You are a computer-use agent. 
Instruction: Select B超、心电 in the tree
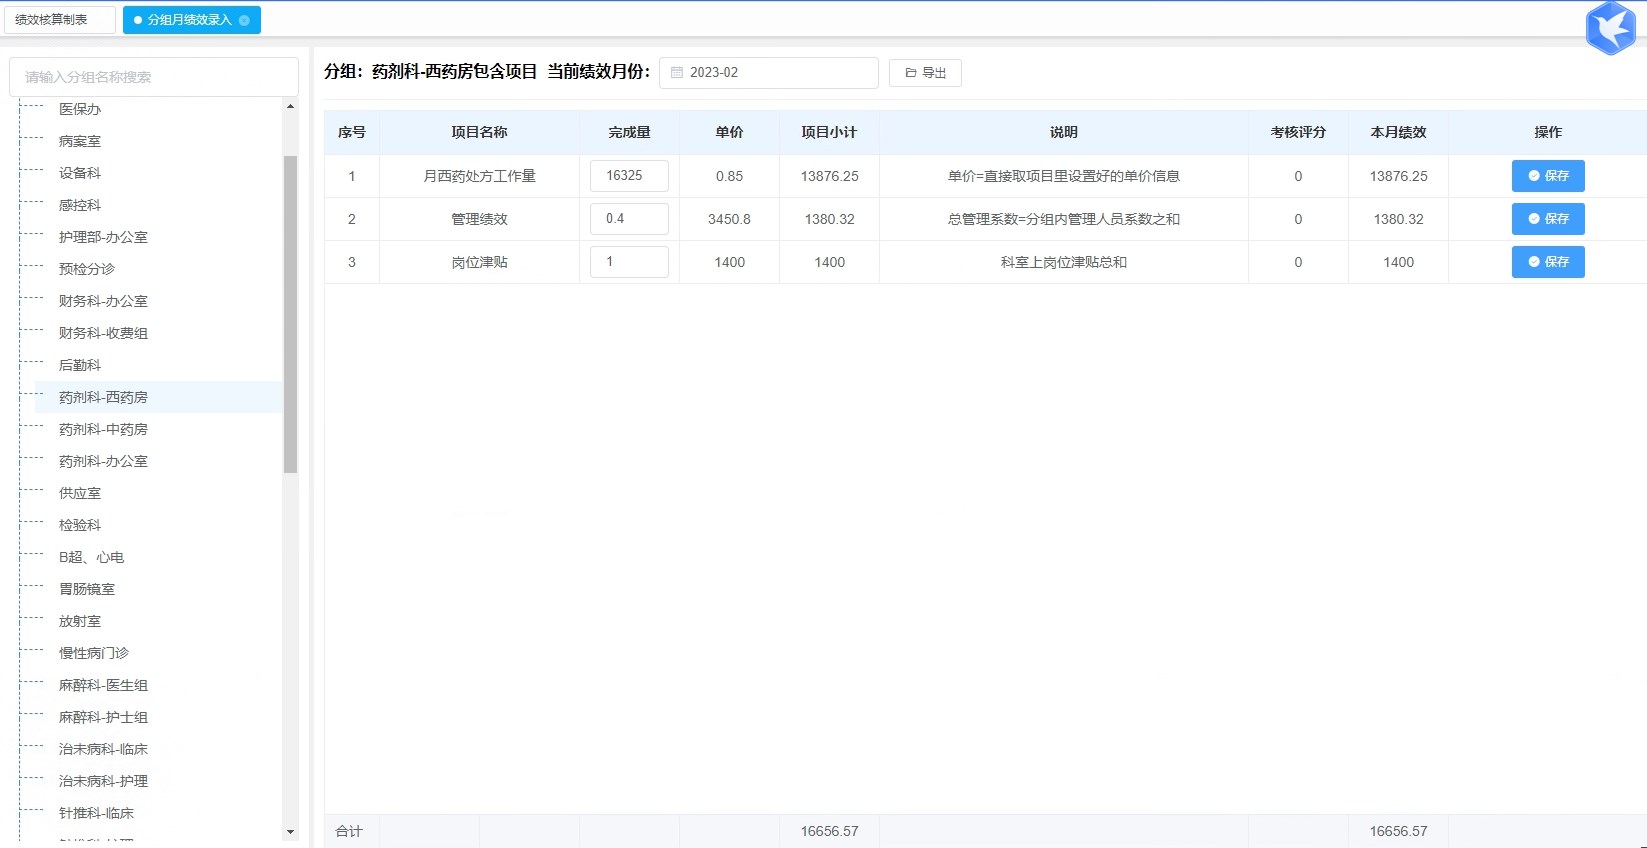pos(91,557)
